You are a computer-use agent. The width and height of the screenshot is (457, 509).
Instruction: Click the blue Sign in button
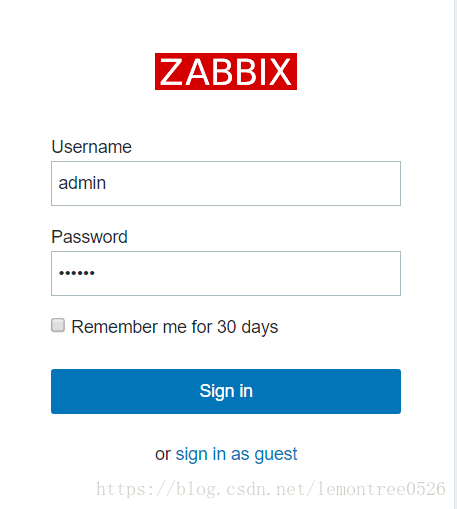pyautogui.click(x=226, y=391)
